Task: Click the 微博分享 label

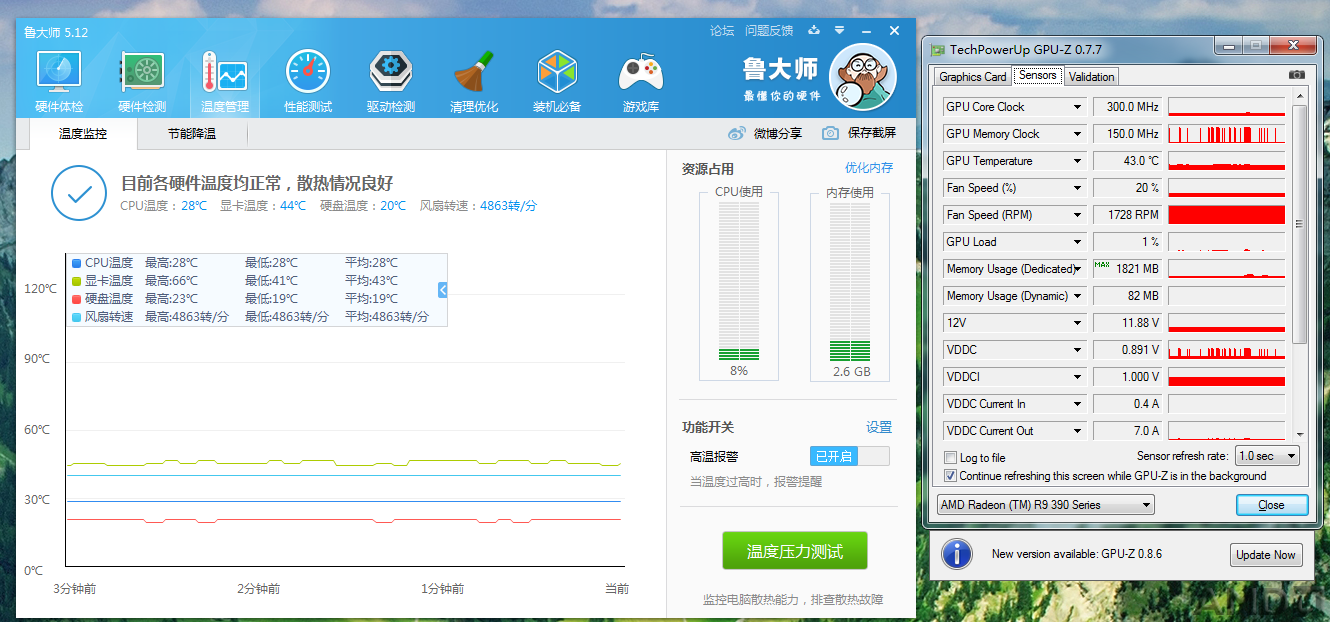Action: [x=777, y=133]
